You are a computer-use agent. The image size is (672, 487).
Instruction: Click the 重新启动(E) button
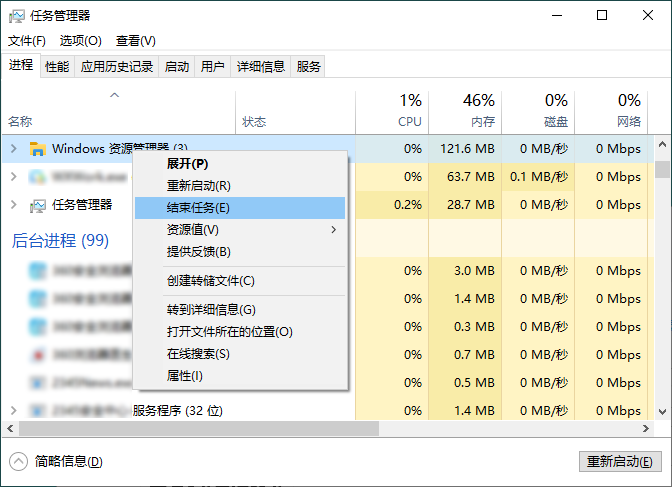[620, 462]
